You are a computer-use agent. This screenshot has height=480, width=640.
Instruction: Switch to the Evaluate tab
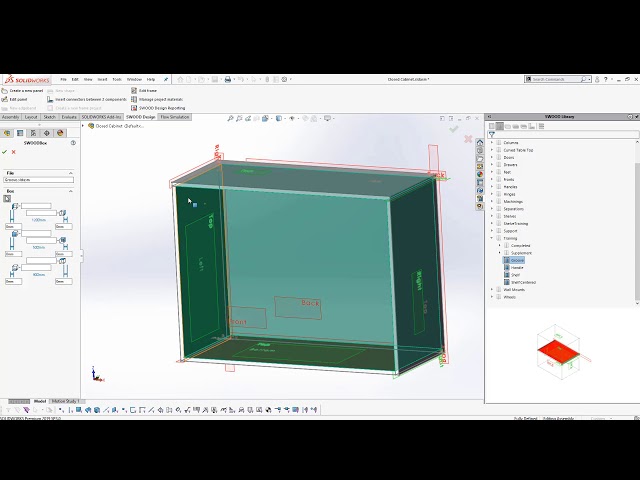tap(69, 117)
